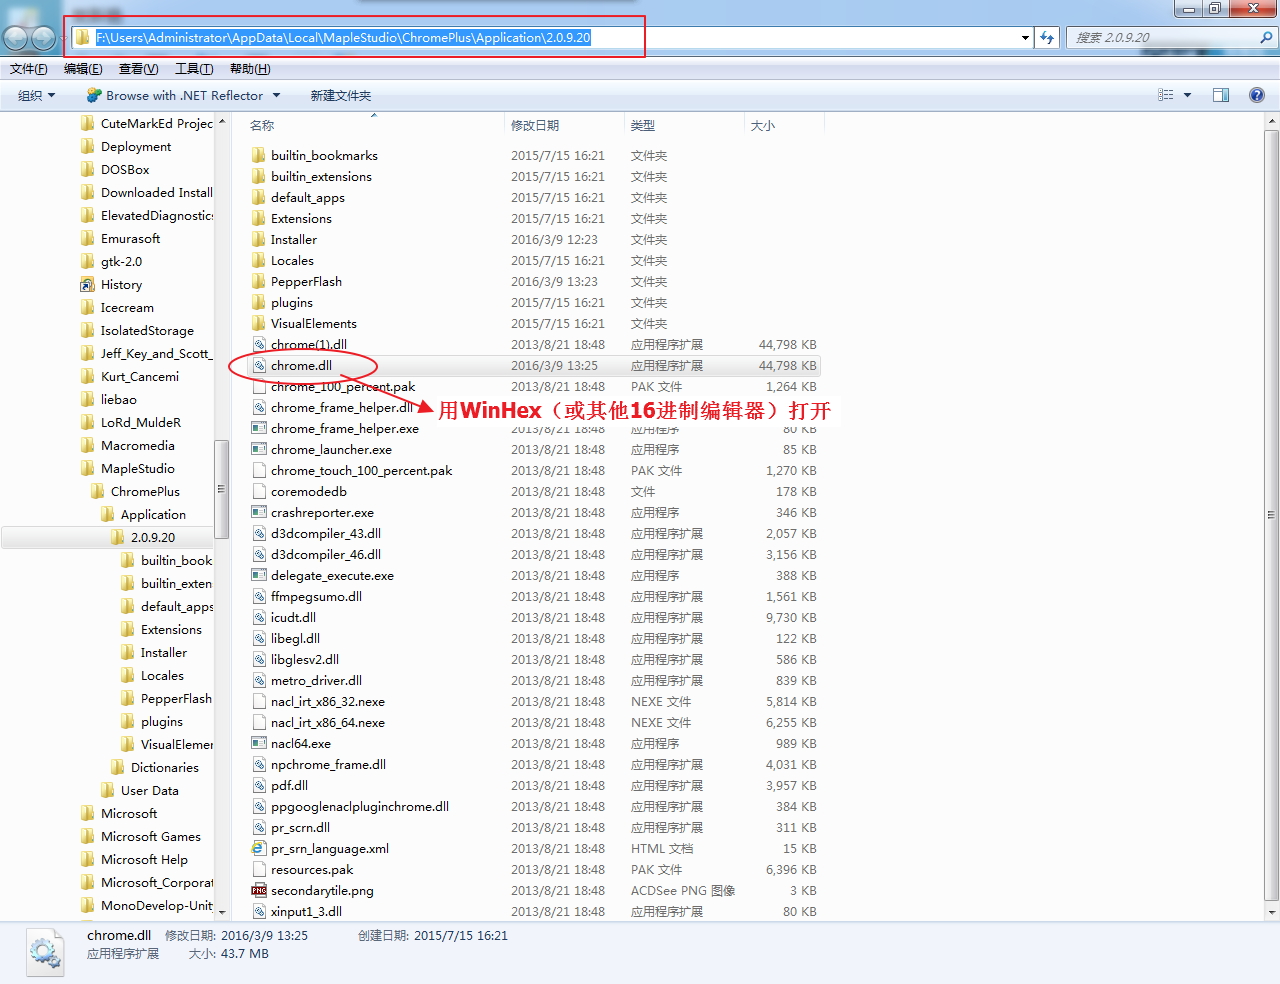Click the resources.pak file icon
The height and width of the screenshot is (984, 1280).
click(x=259, y=870)
